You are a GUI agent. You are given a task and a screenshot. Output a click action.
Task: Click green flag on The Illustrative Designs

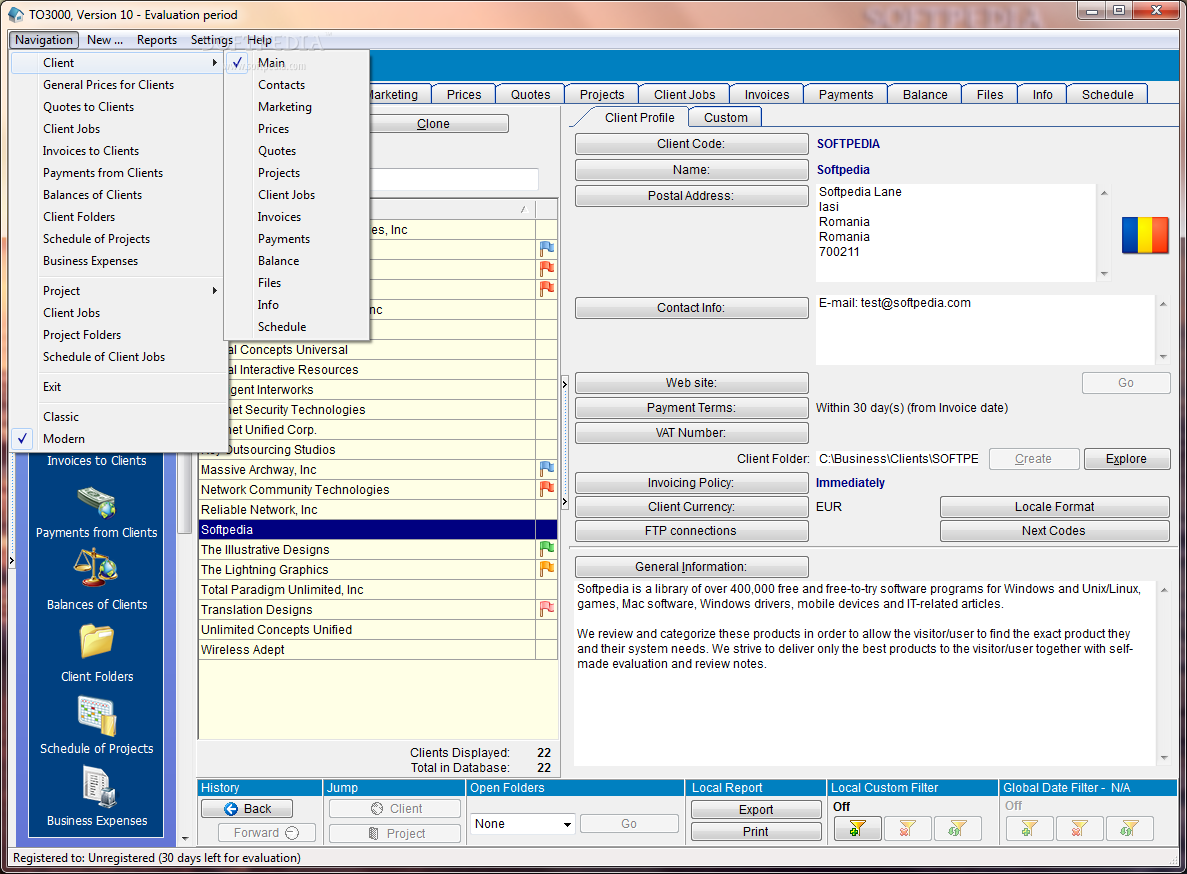(x=547, y=549)
